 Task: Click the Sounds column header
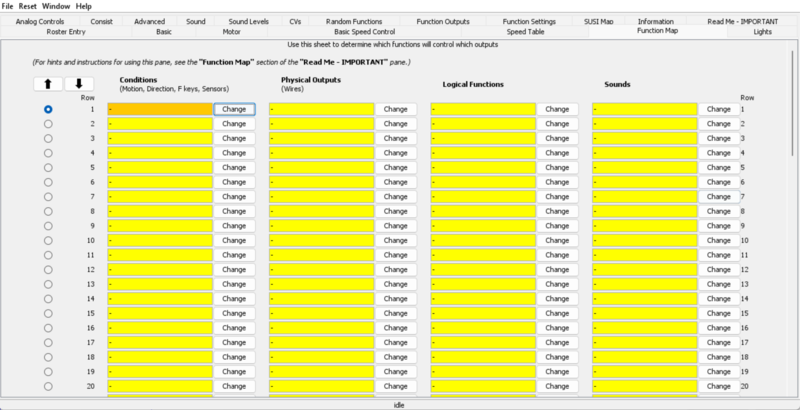(617, 84)
